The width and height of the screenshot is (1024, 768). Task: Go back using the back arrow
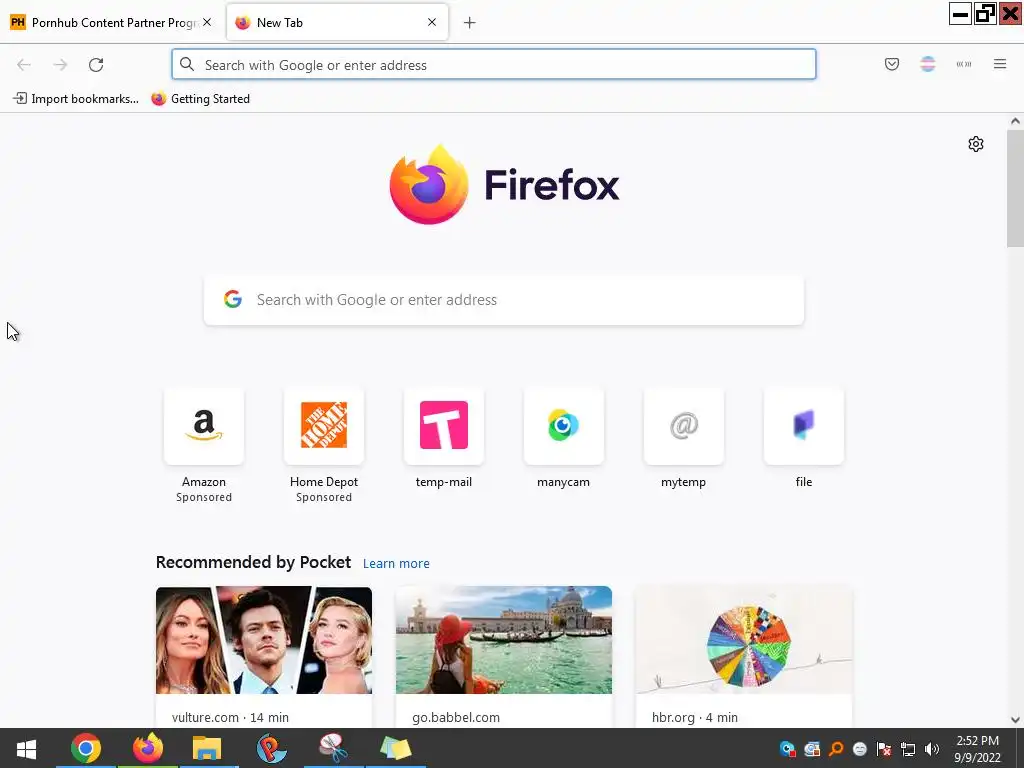(24, 65)
